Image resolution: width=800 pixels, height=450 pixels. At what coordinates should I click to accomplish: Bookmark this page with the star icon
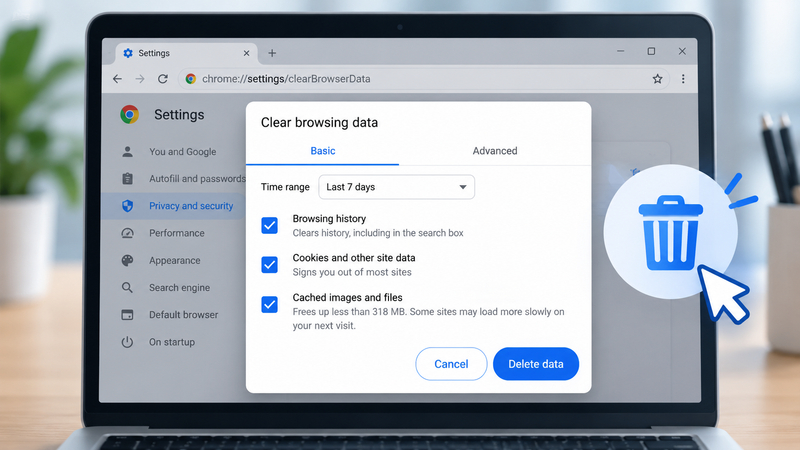point(657,79)
